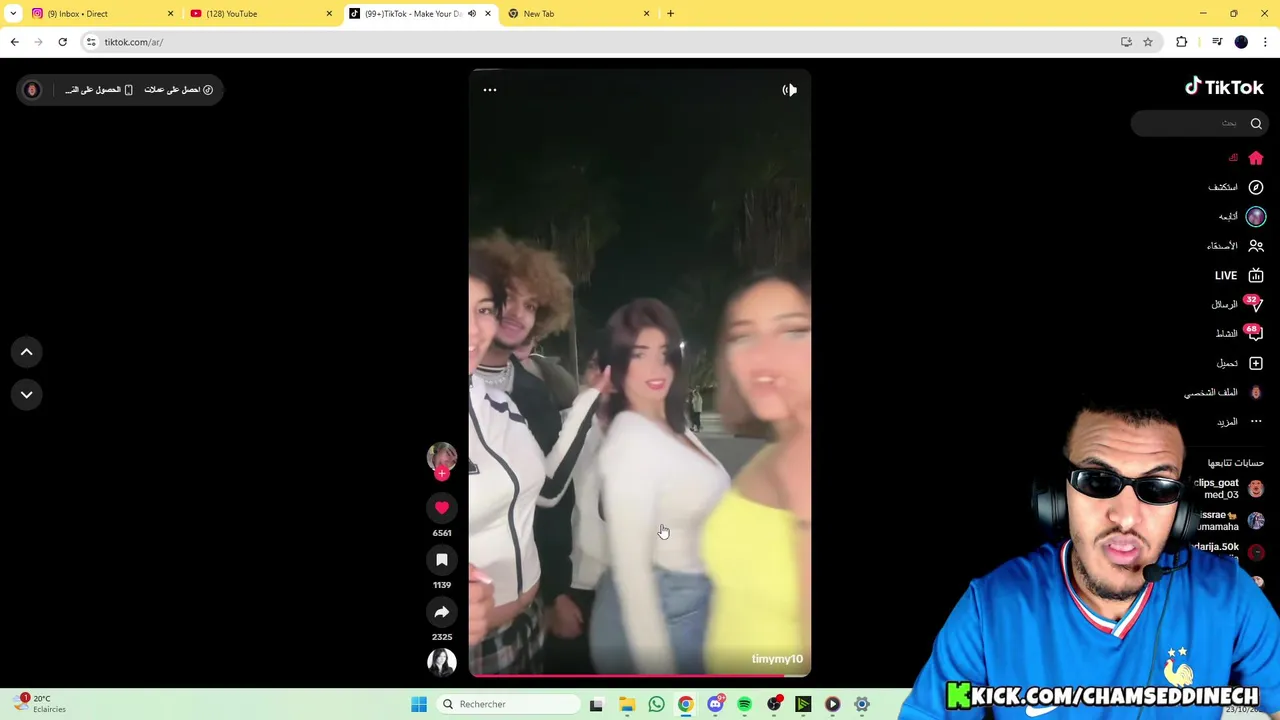Click the install/cast icon in address bar
The width and height of the screenshot is (1280, 720).
tap(1126, 42)
